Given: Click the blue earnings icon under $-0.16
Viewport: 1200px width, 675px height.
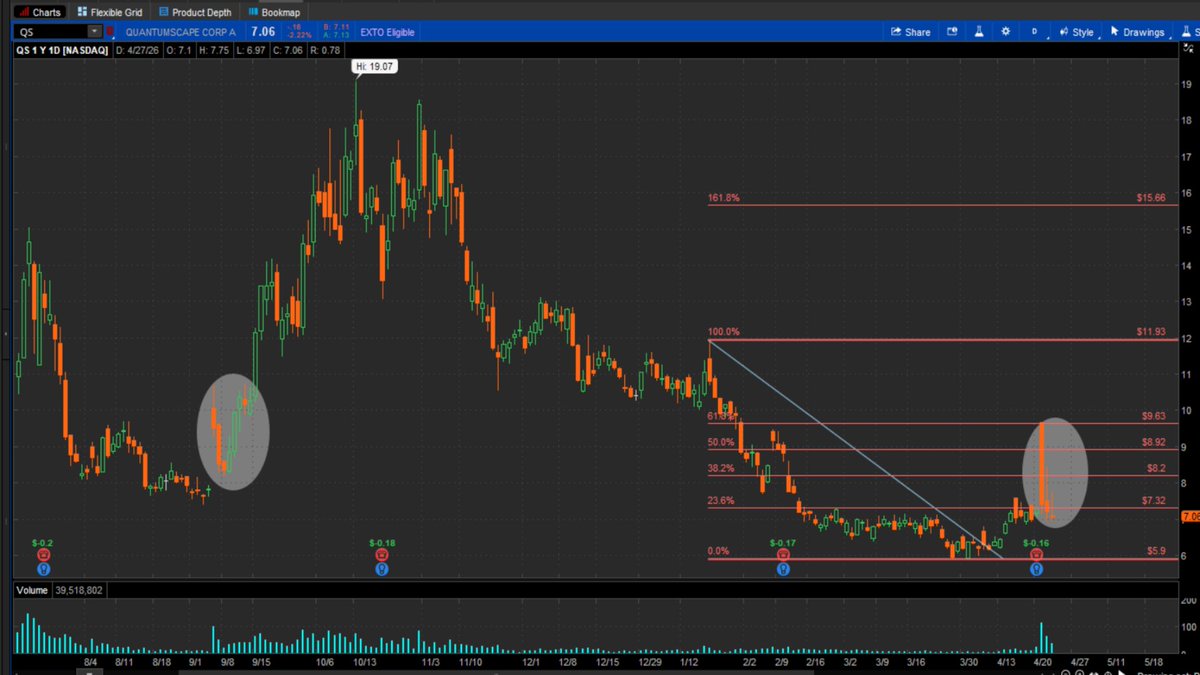Looking at the screenshot, I should (1036, 568).
